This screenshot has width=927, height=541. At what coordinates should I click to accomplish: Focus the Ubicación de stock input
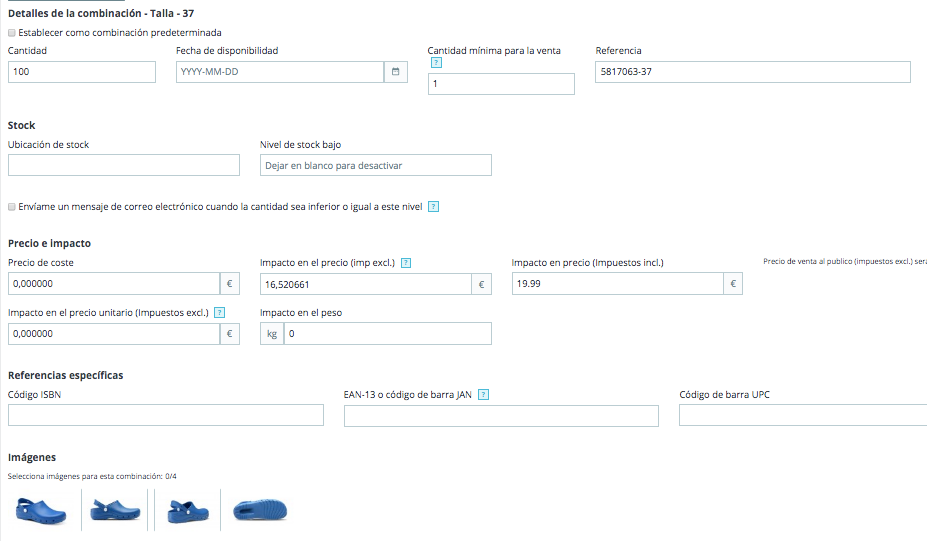click(124, 165)
